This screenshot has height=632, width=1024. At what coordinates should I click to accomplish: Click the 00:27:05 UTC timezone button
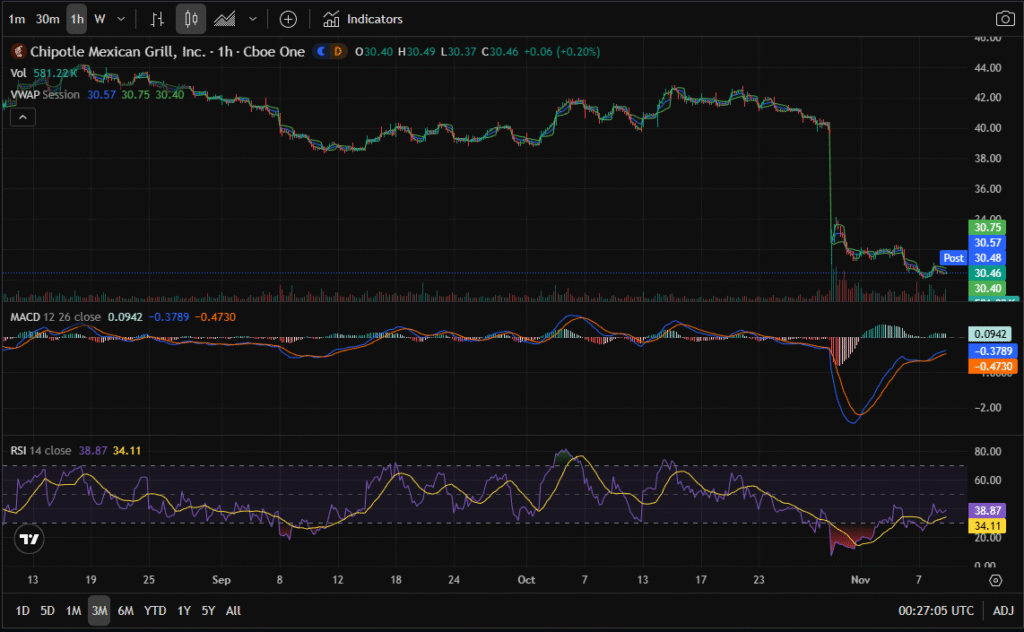[938, 610]
